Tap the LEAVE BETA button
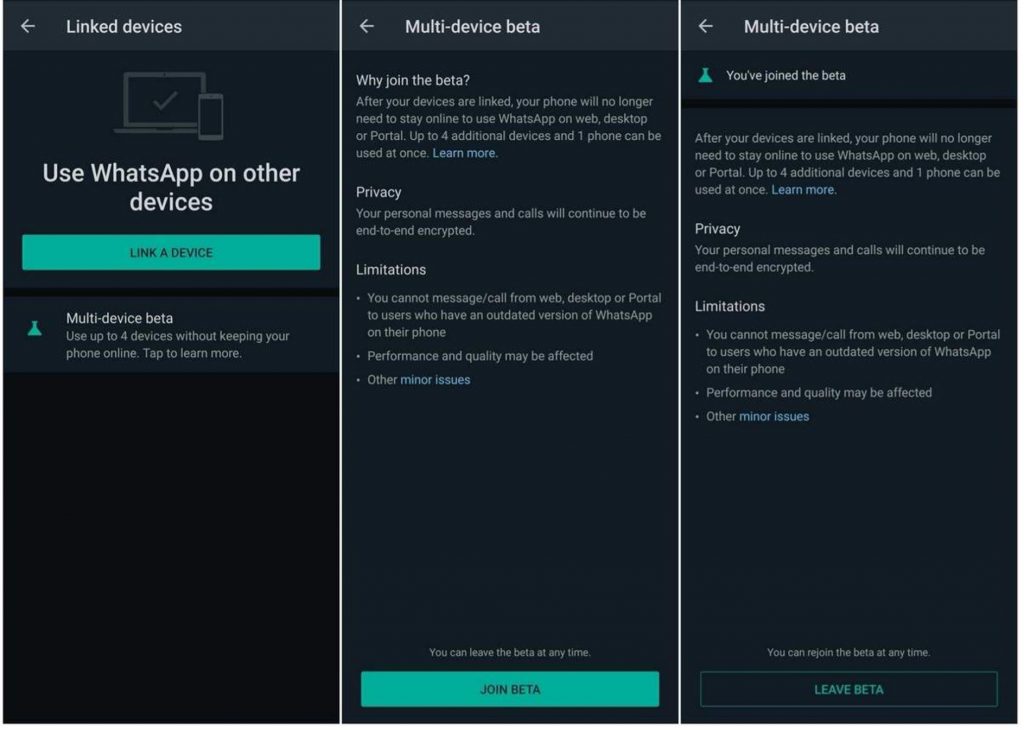 (x=849, y=690)
